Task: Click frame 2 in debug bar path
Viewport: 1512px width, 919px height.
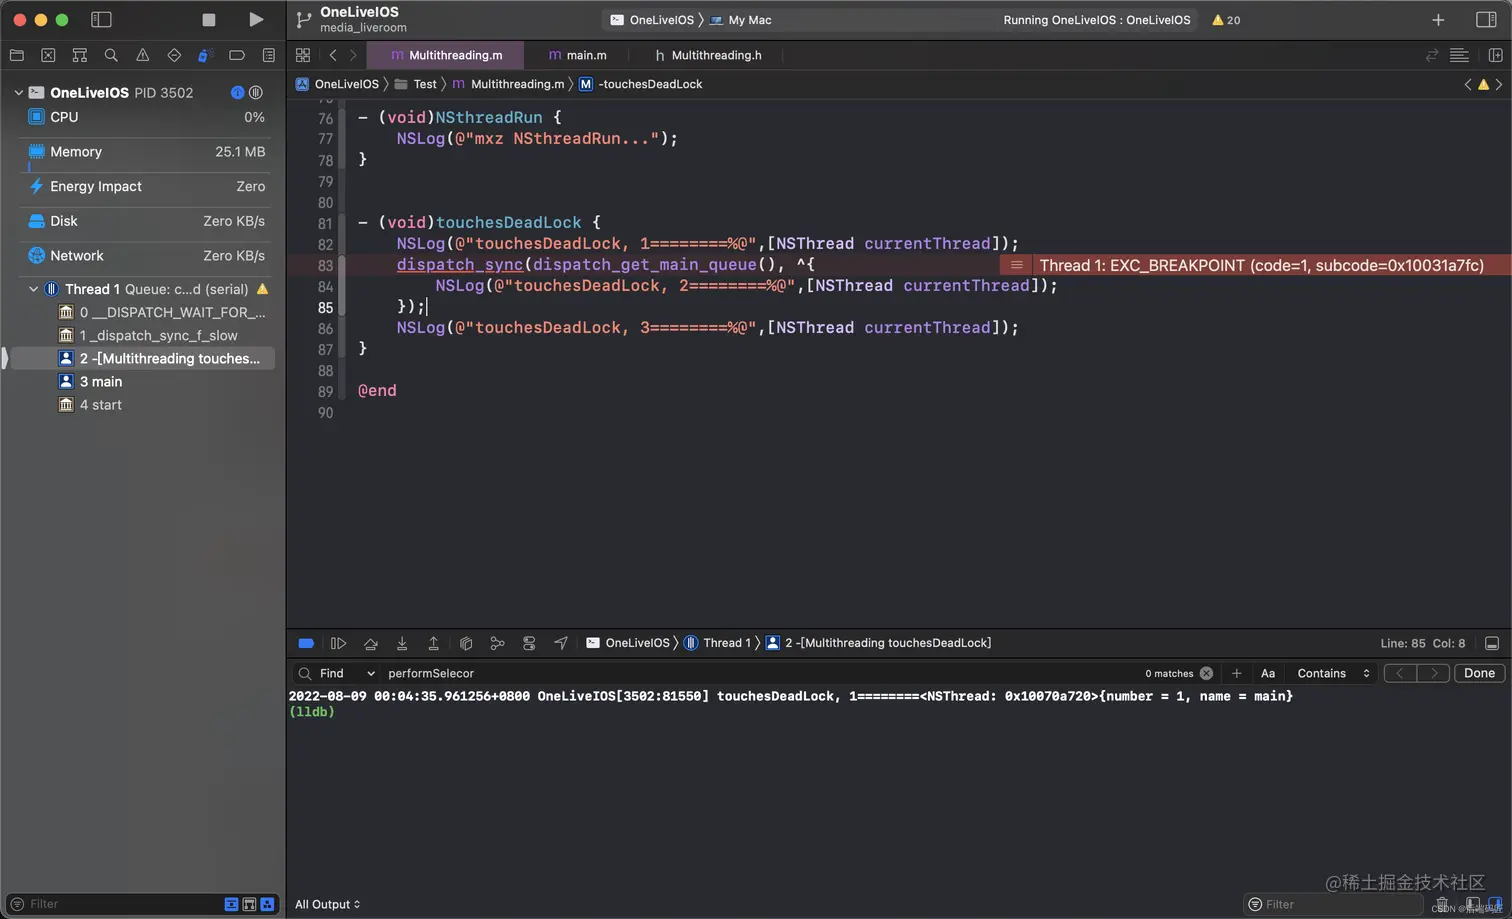Action: pyautogui.click(x=878, y=643)
